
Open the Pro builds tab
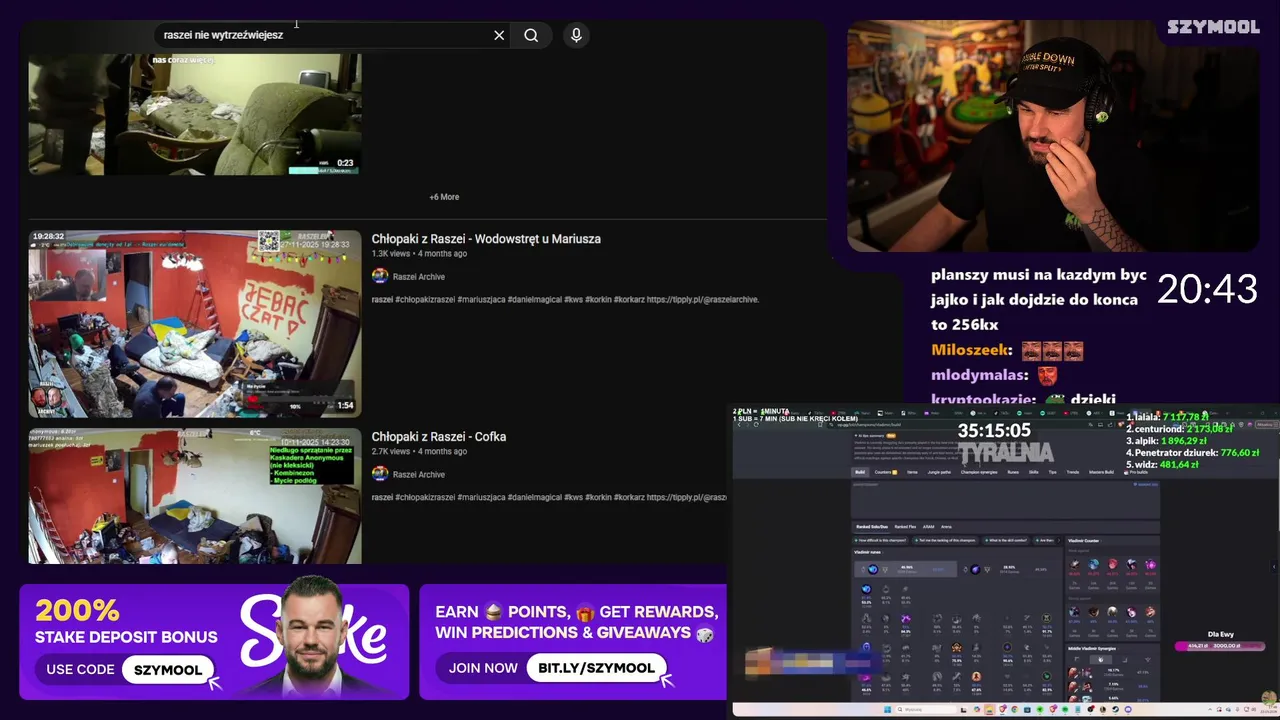click(1136, 472)
